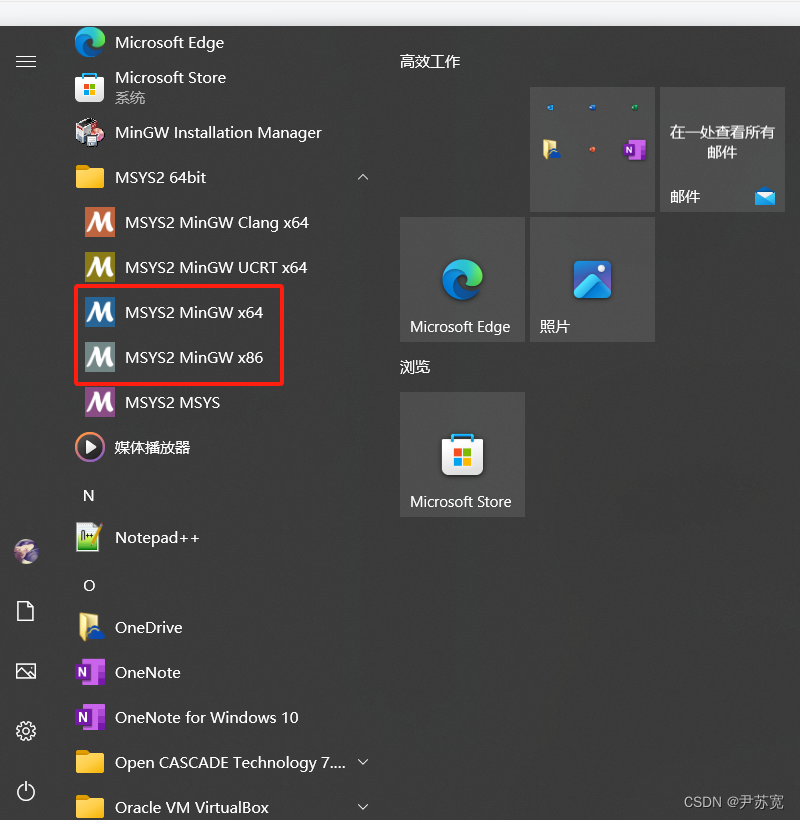
Task: Open Windows Settings from the sidebar gear
Action: (26, 731)
